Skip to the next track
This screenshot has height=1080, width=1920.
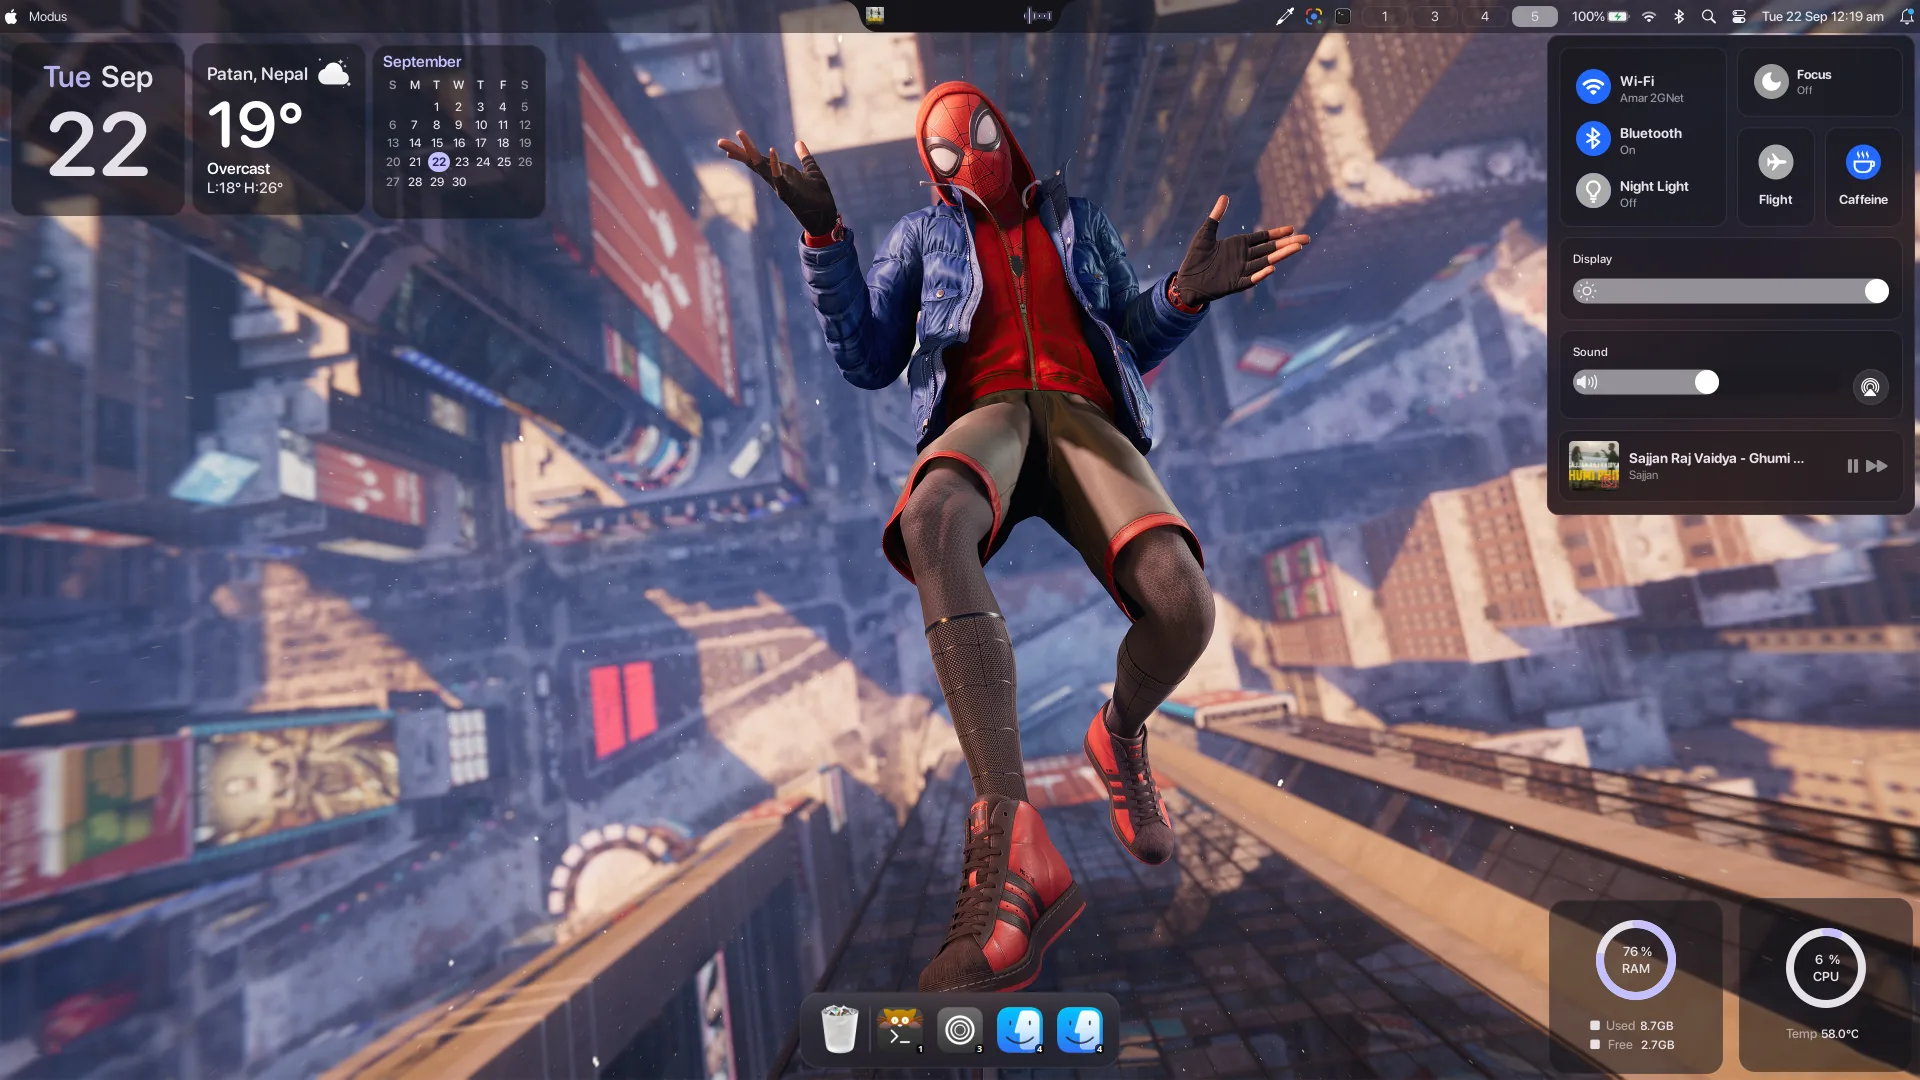(1877, 466)
